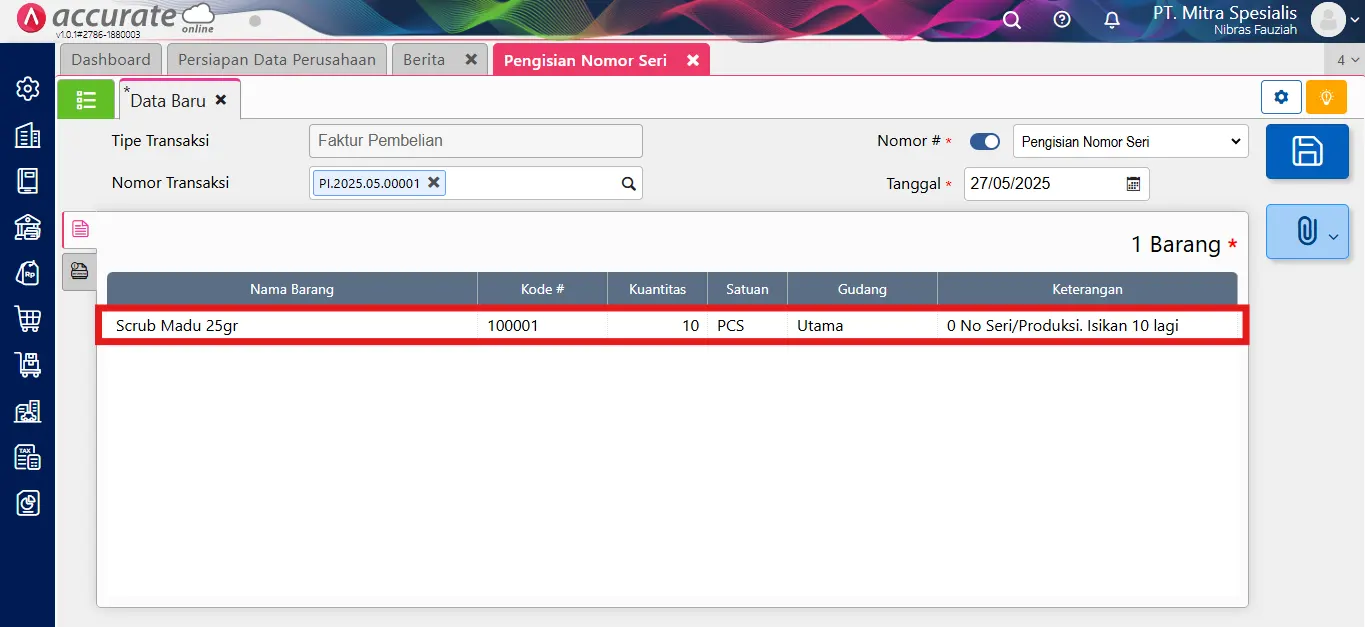Open the tab overflow dropdown showing 4
The height and width of the screenshot is (627, 1365).
(1347, 60)
